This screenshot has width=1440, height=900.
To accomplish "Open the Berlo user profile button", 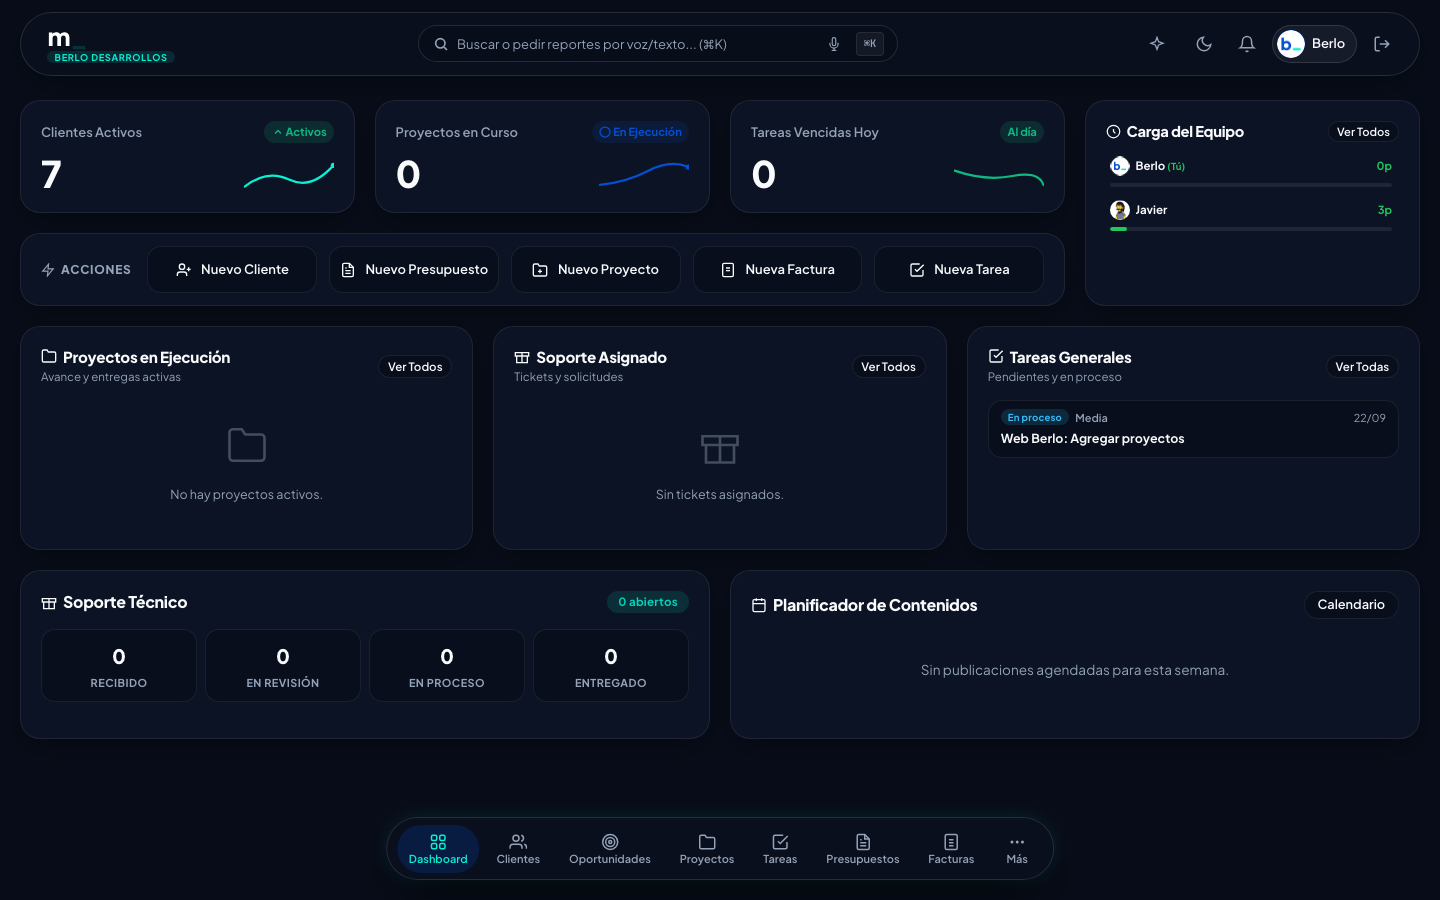I will [x=1314, y=44].
